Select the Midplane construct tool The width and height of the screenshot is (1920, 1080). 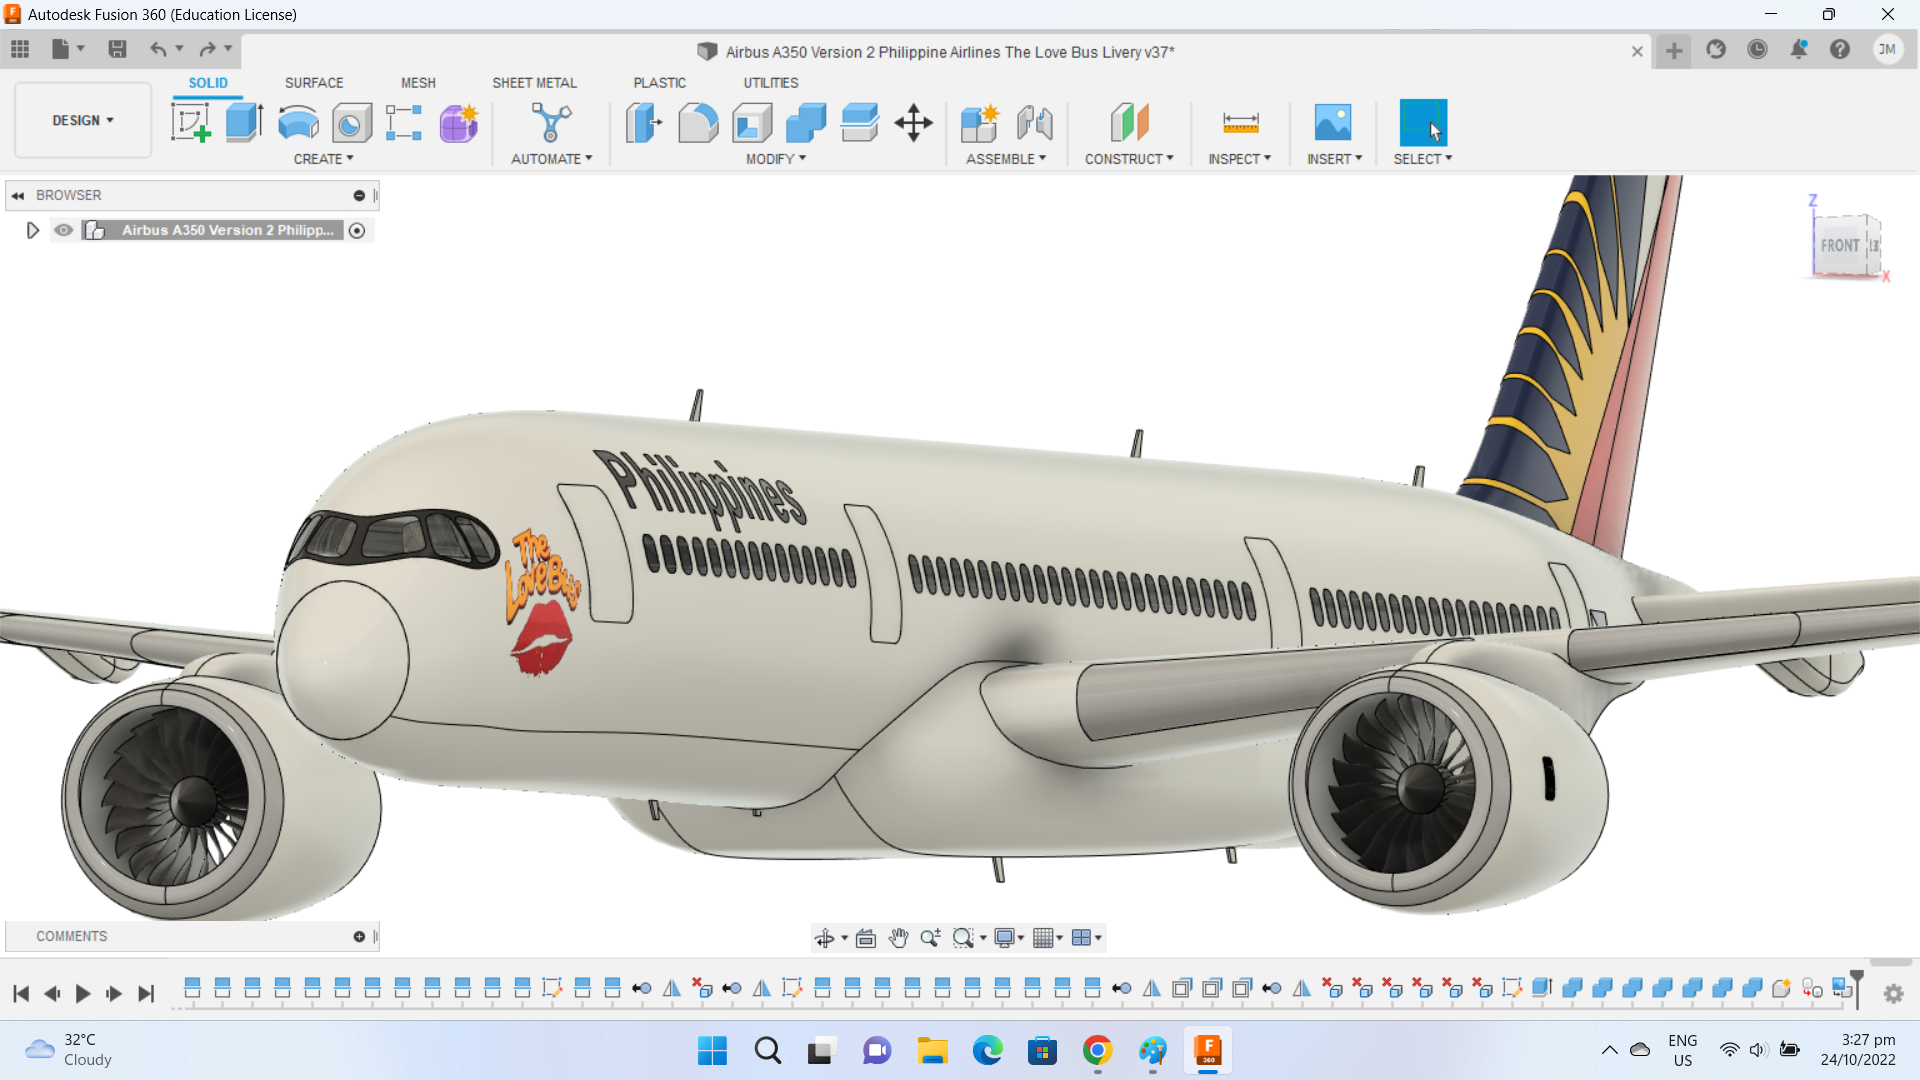click(1129, 123)
